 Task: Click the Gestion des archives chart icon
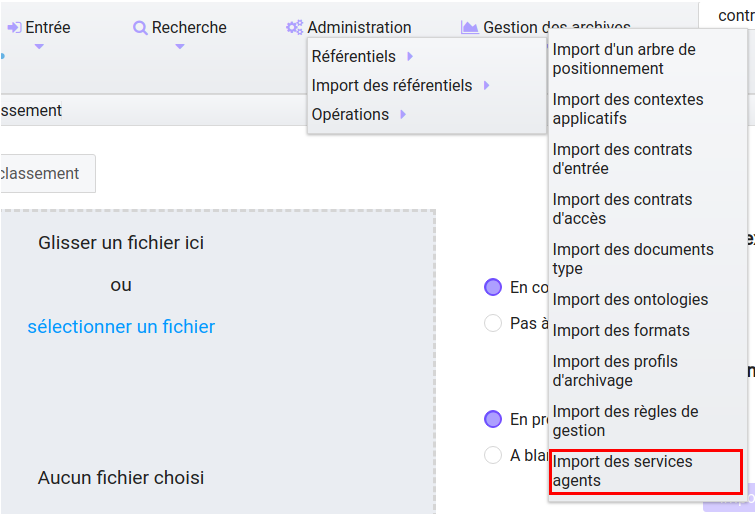point(469,27)
